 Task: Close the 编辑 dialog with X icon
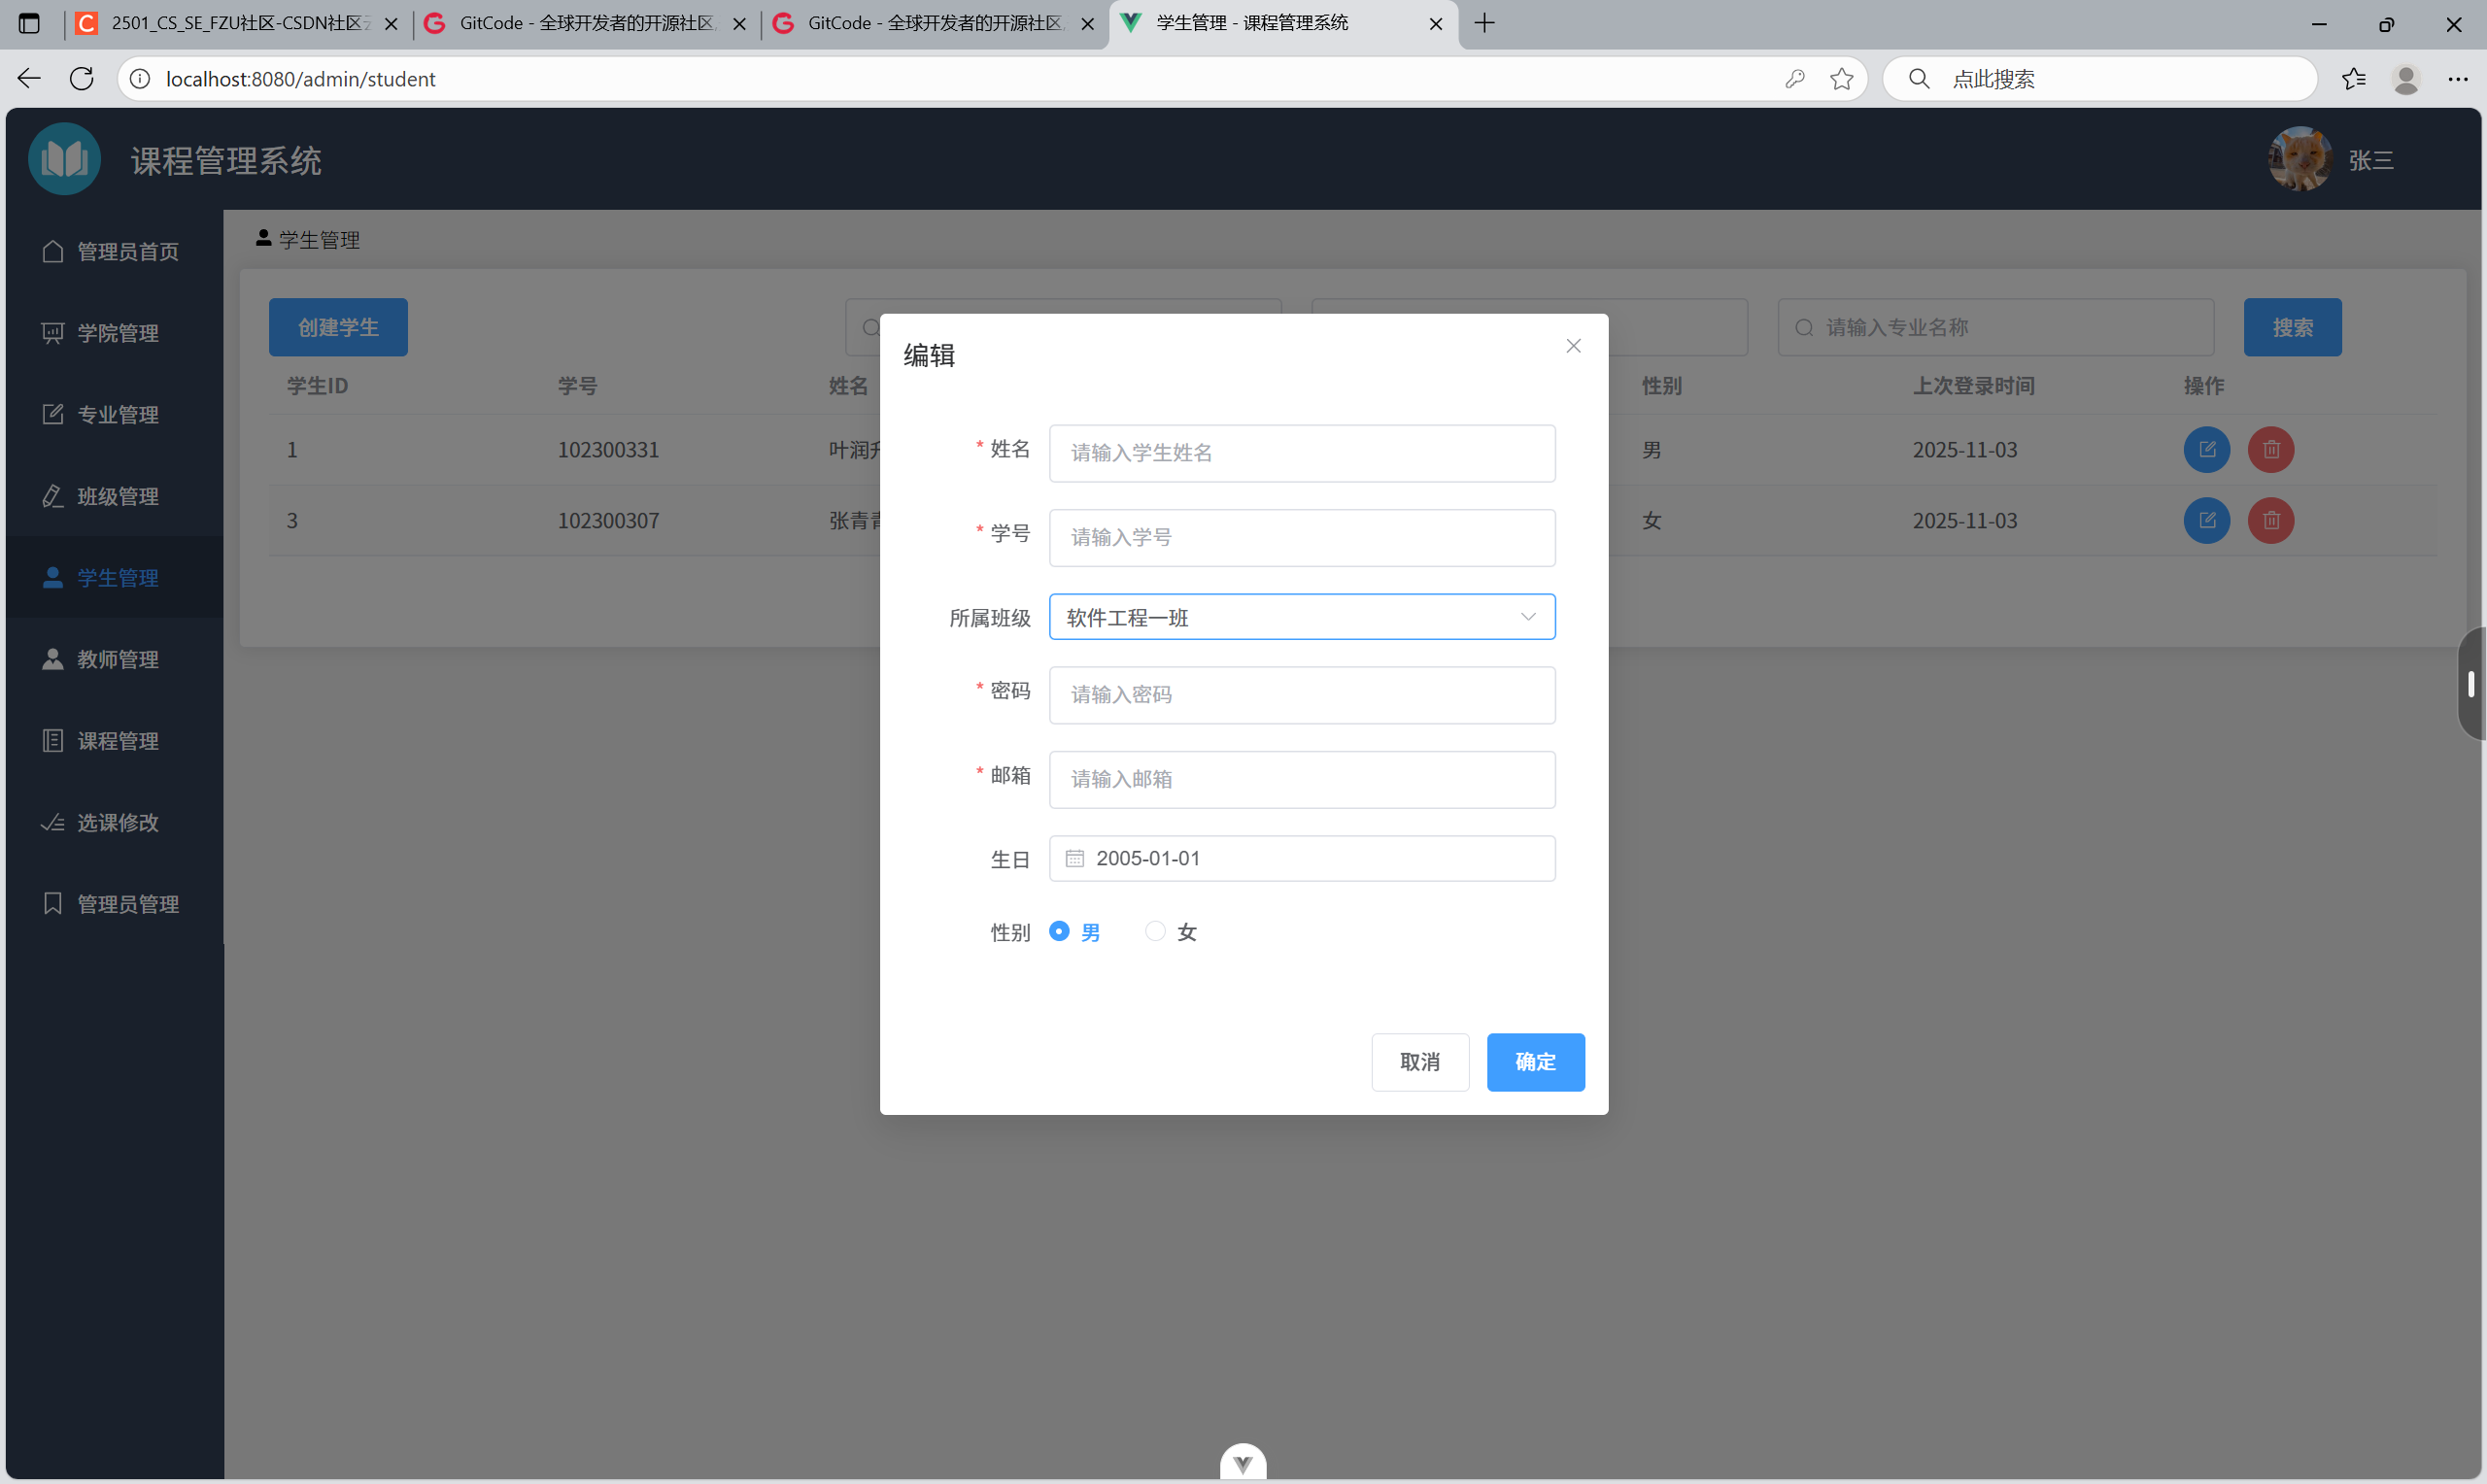(1573, 346)
